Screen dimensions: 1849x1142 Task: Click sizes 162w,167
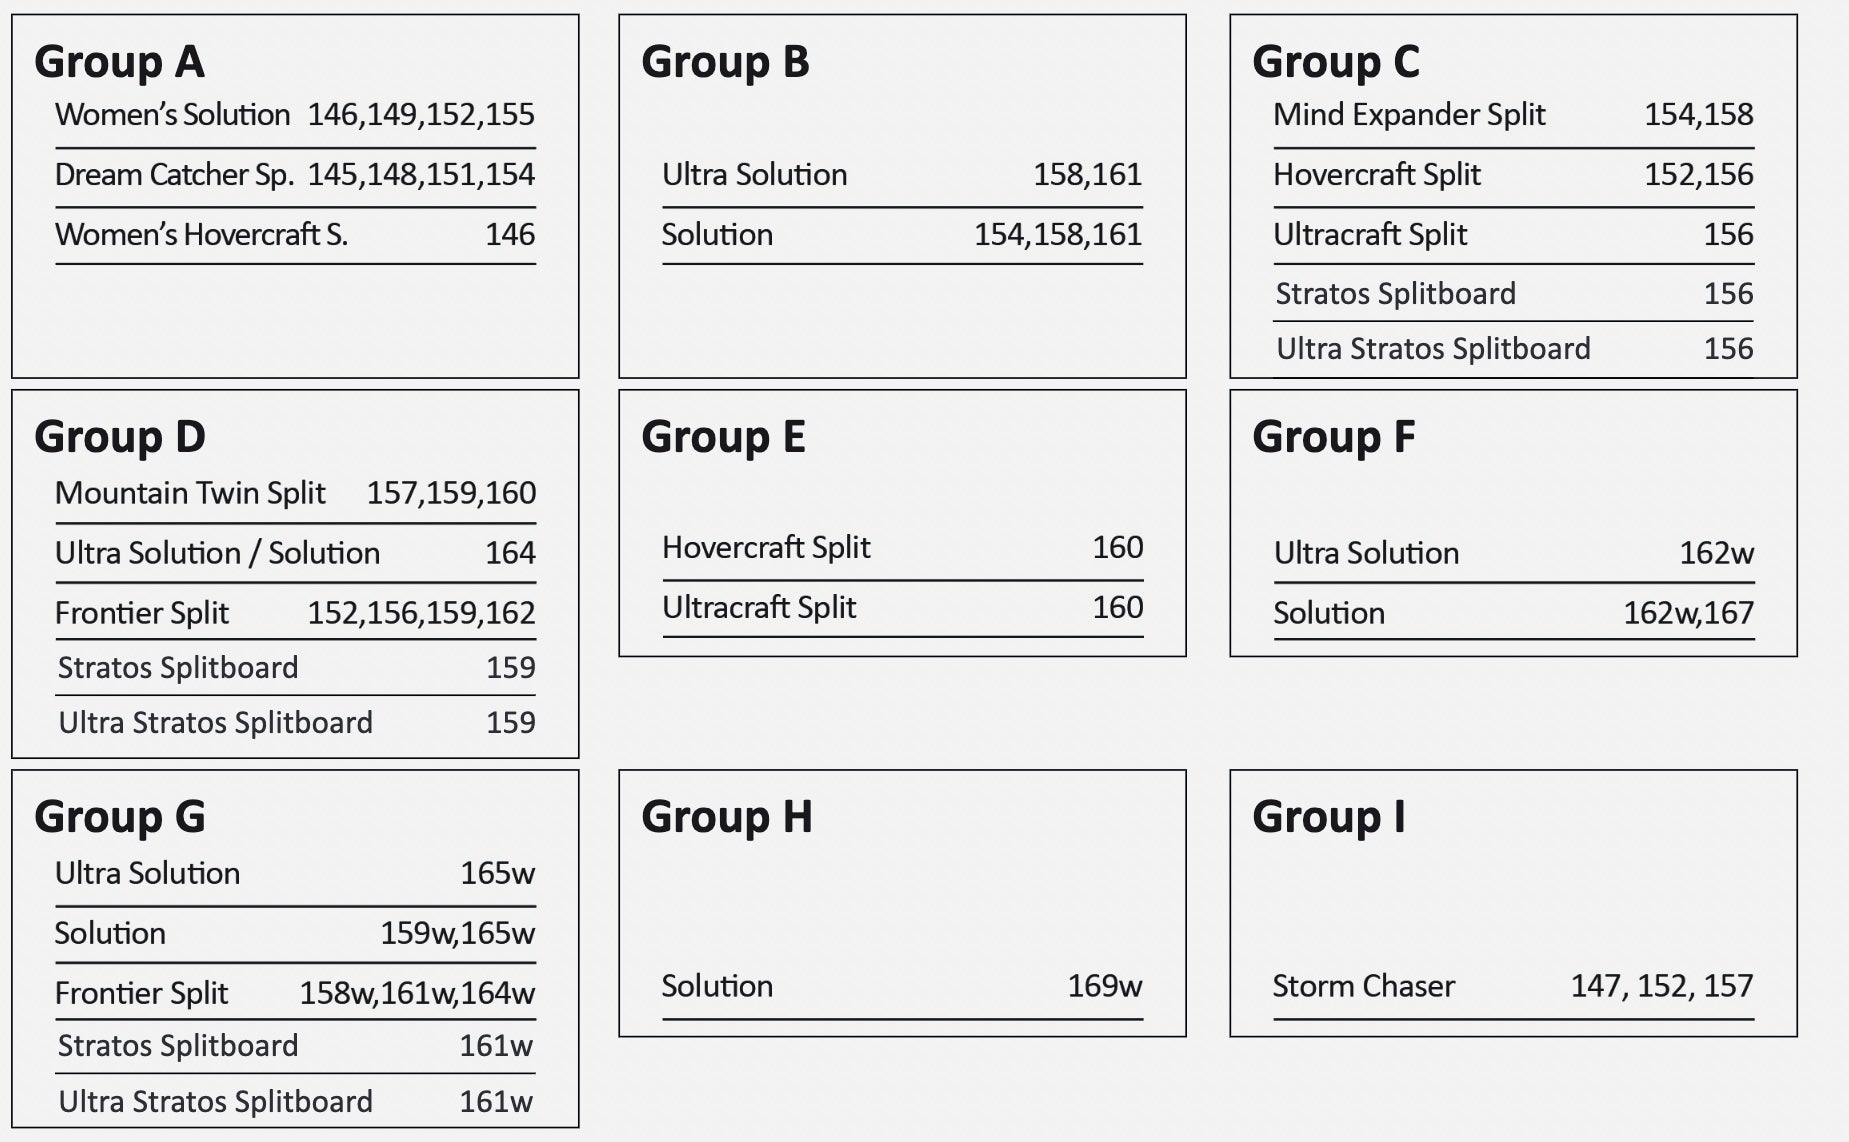(1689, 613)
